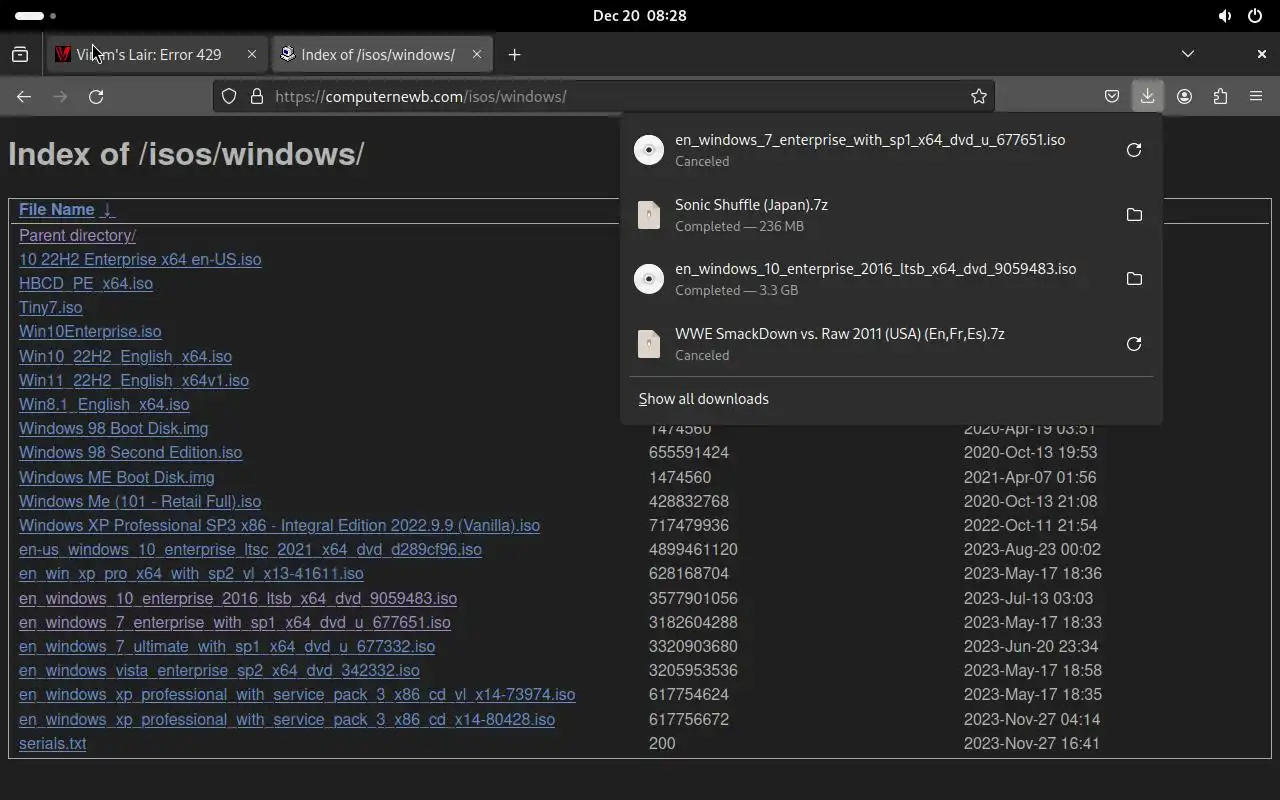The height and width of the screenshot is (800, 1280).
Task: Bookmark this page with the star
Action: pos(979,97)
